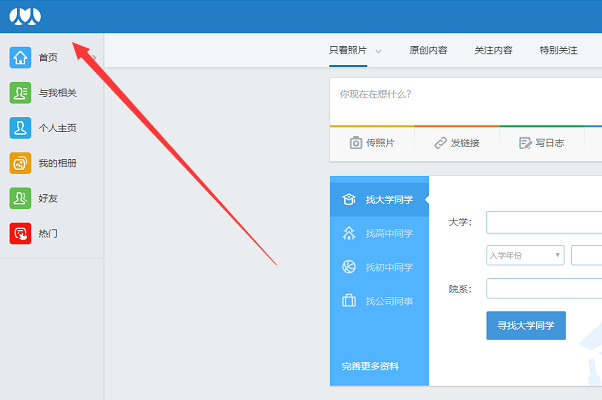This screenshot has width=602, height=400.
Task: Switch to the 关注内容 tab
Action: [x=493, y=50]
